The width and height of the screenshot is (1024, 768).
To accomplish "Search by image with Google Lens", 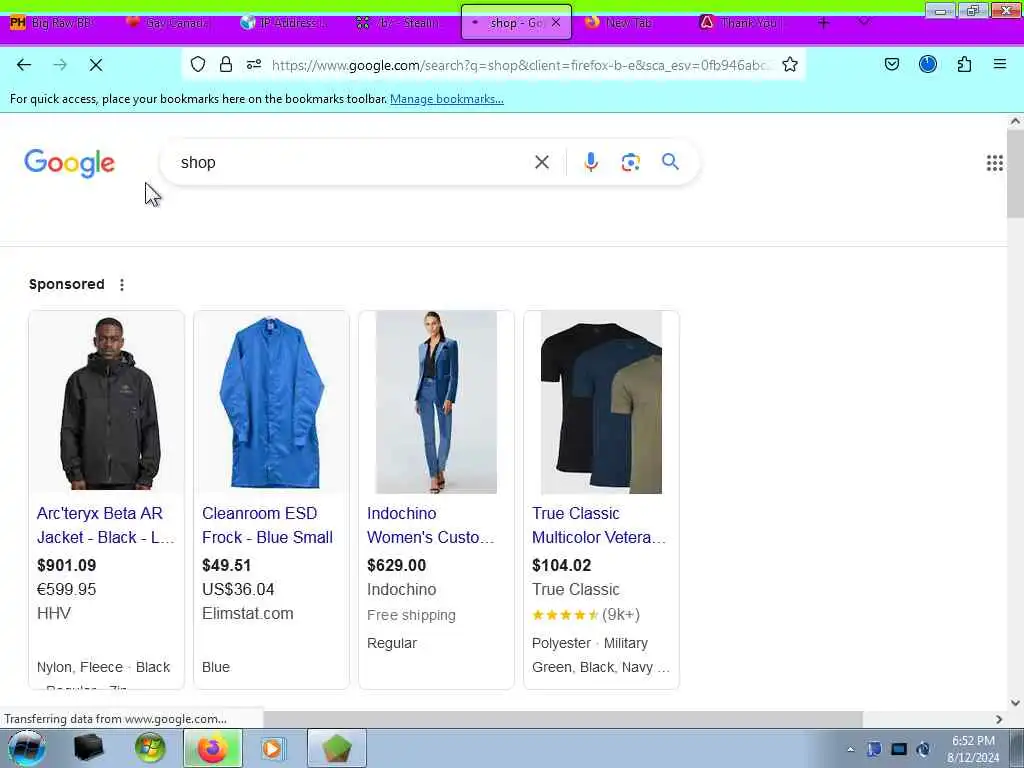I will point(631,162).
